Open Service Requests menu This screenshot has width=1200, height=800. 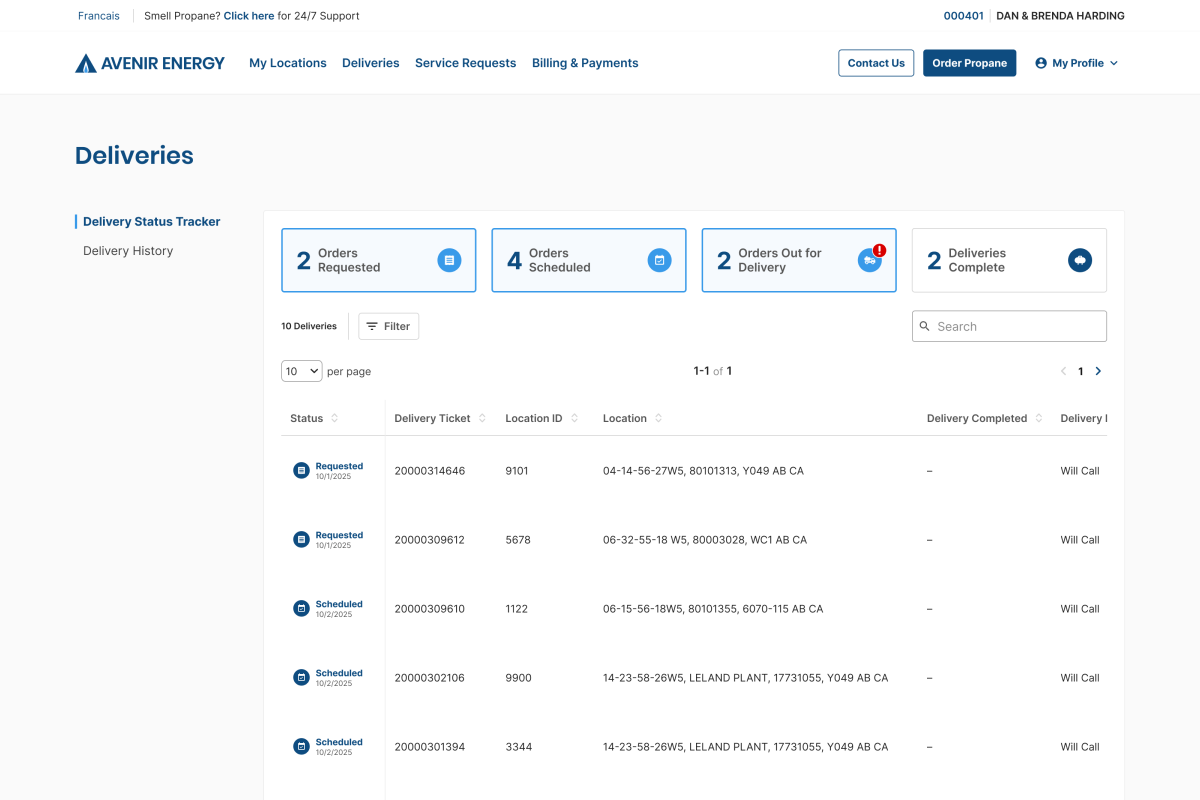[466, 63]
